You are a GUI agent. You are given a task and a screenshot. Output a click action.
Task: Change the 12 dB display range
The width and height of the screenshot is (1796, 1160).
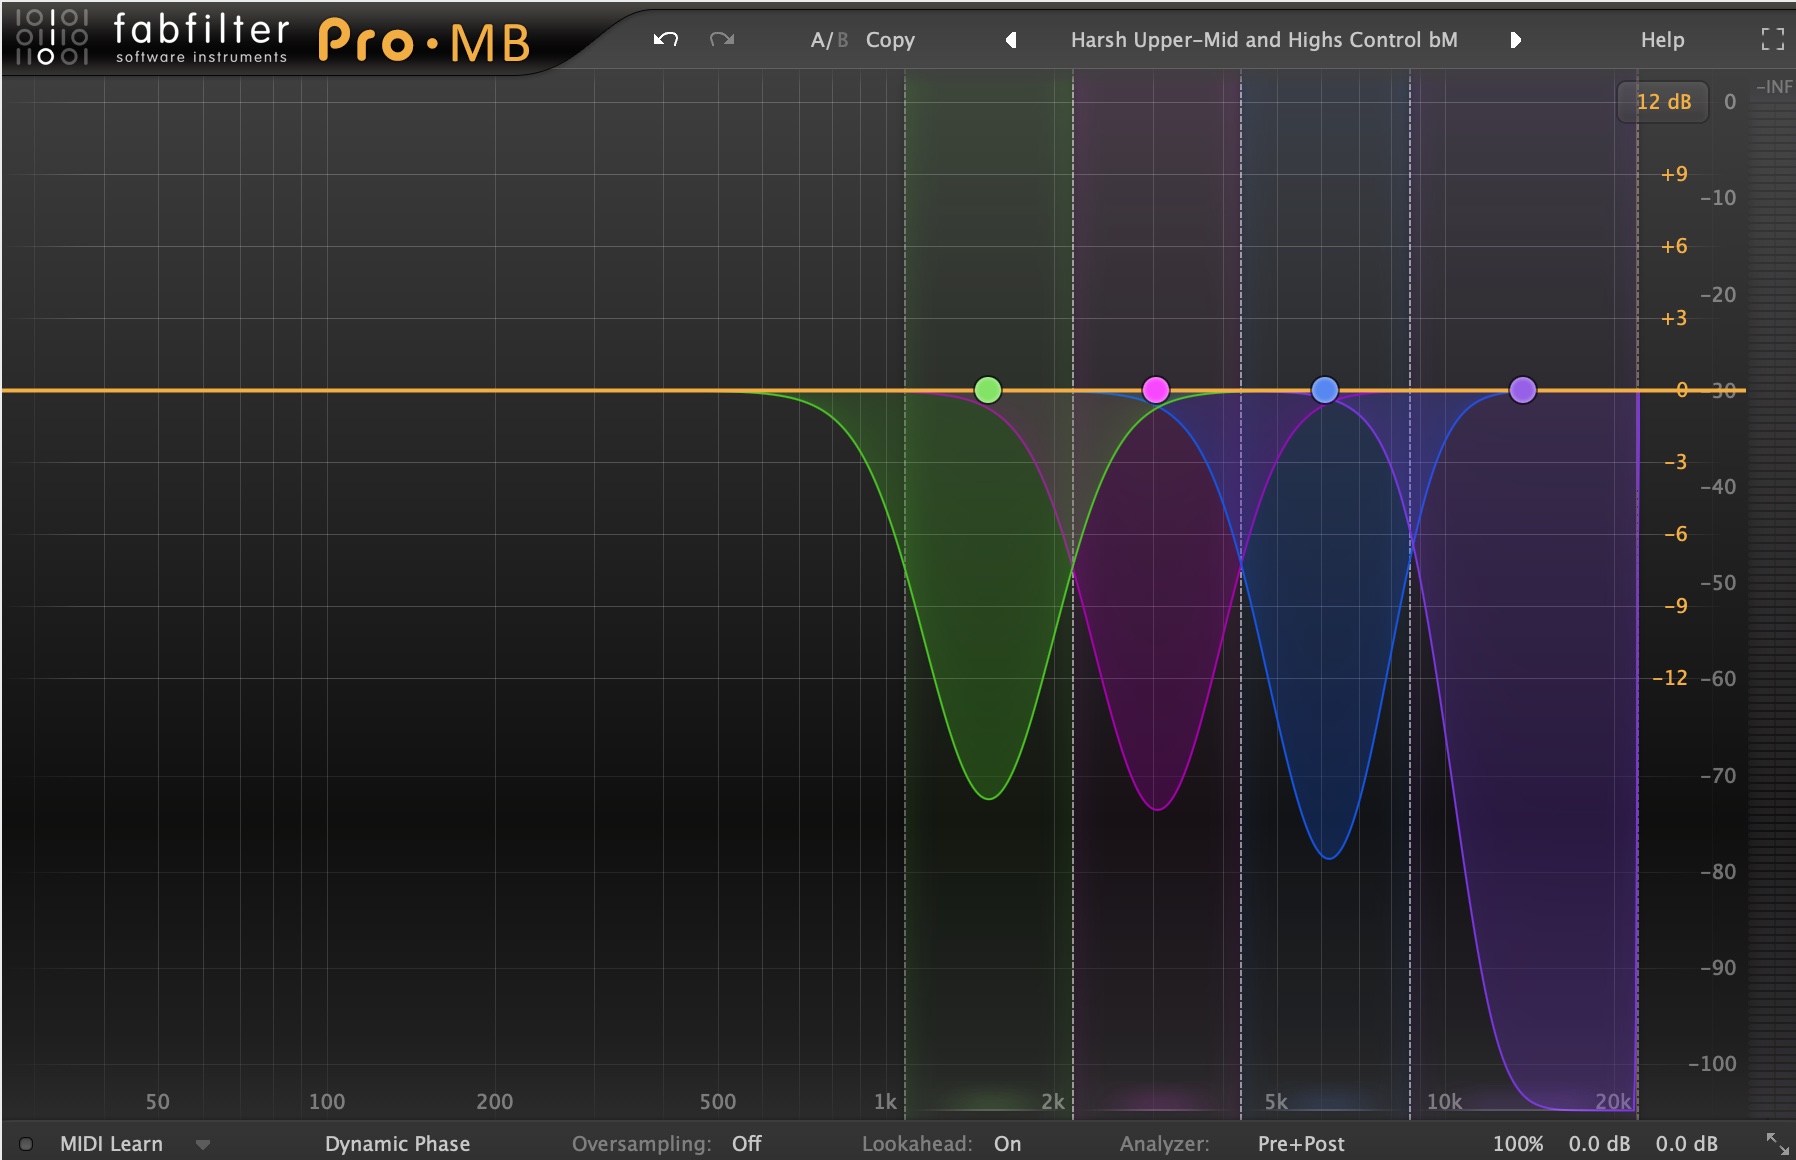pyautogui.click(x=1663, y=101)
